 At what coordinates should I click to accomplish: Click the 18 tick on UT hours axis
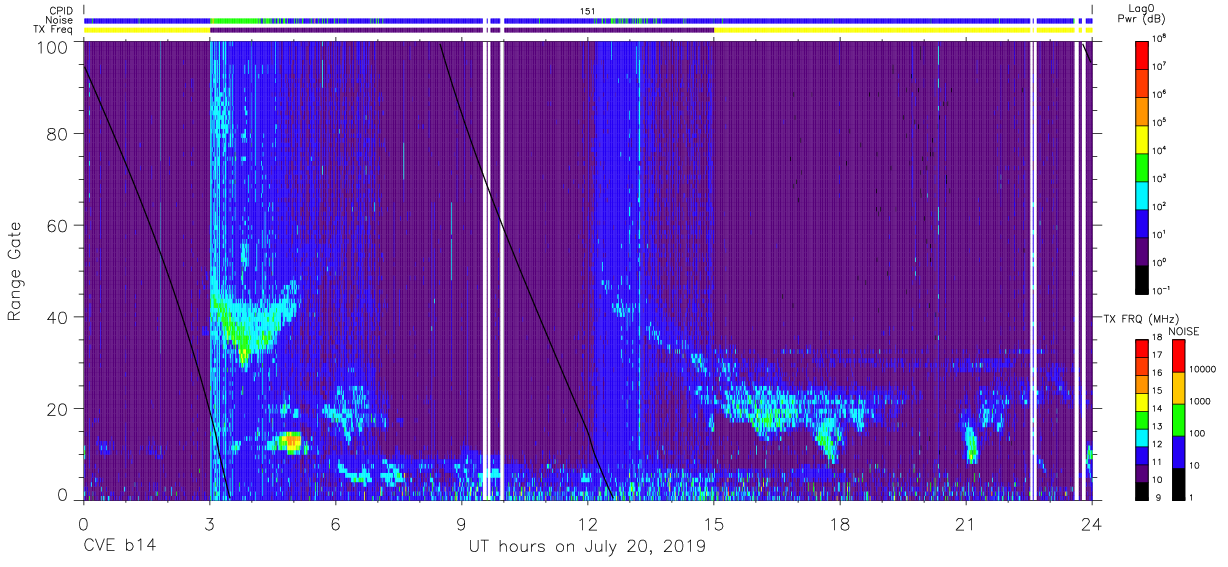(839, 523)
